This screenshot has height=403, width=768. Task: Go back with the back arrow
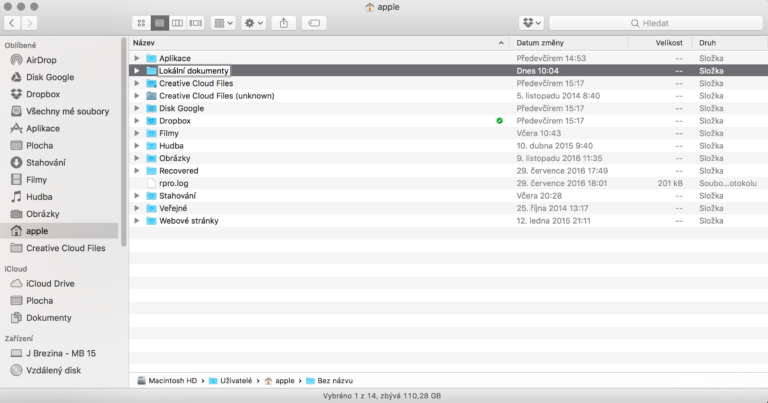point(12,22)
